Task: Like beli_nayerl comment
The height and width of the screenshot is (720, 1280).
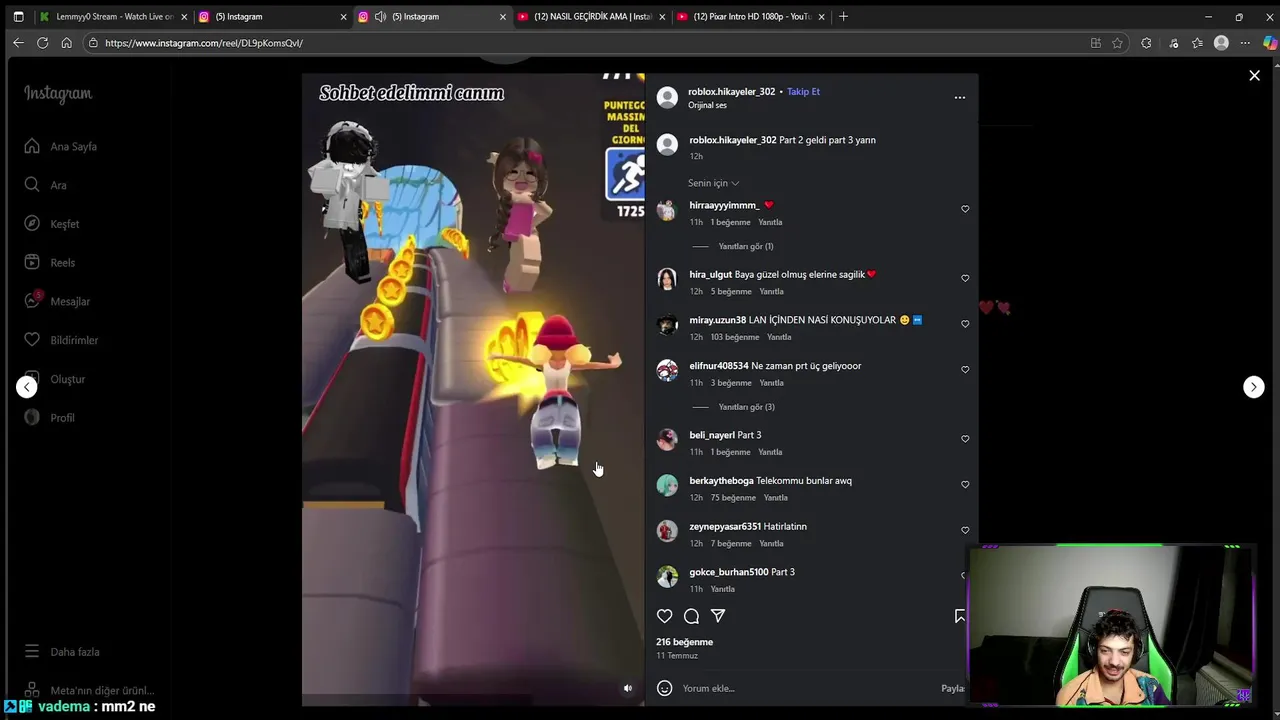Action: [x=965, y=439]
